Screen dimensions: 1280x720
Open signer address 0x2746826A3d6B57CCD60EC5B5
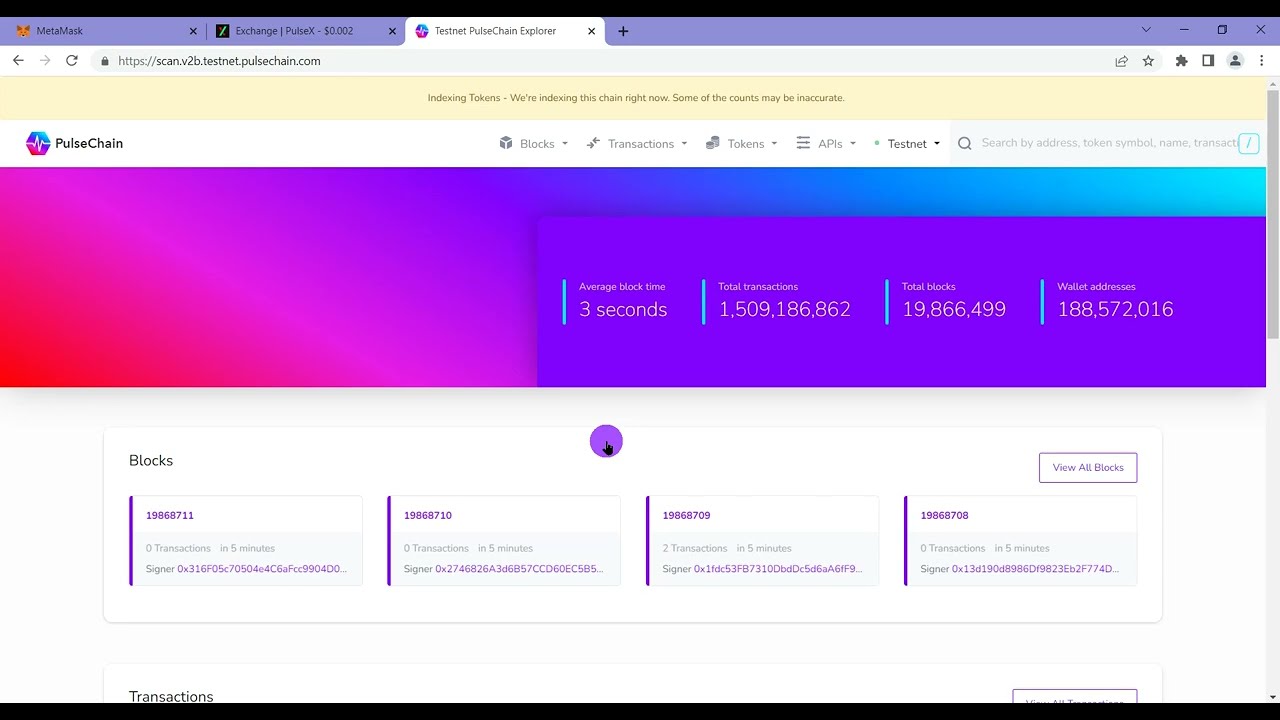pos(519,569)
